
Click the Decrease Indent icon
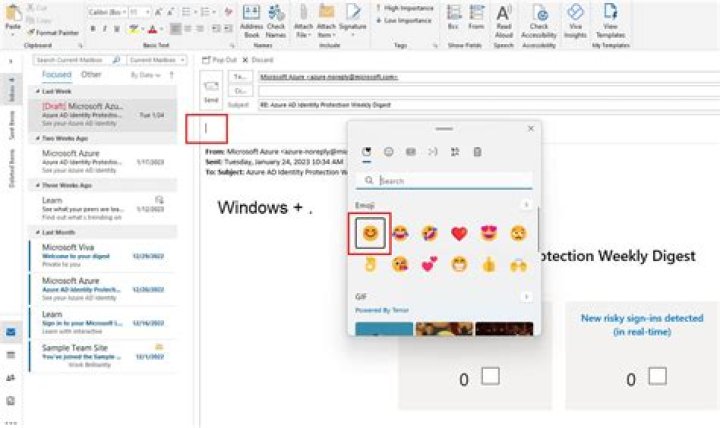coord(216,29)
